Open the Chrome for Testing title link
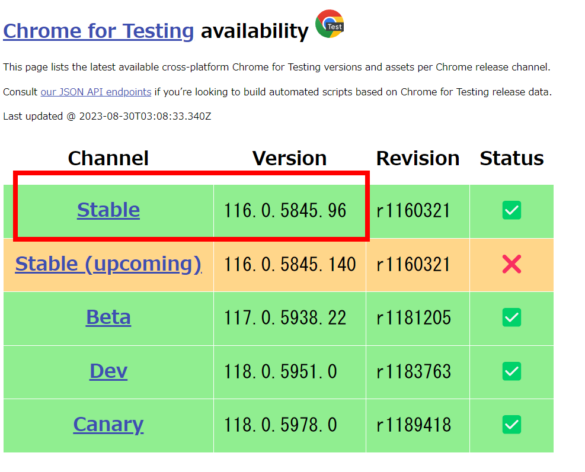The image size is (585, 472). point(98,31)
